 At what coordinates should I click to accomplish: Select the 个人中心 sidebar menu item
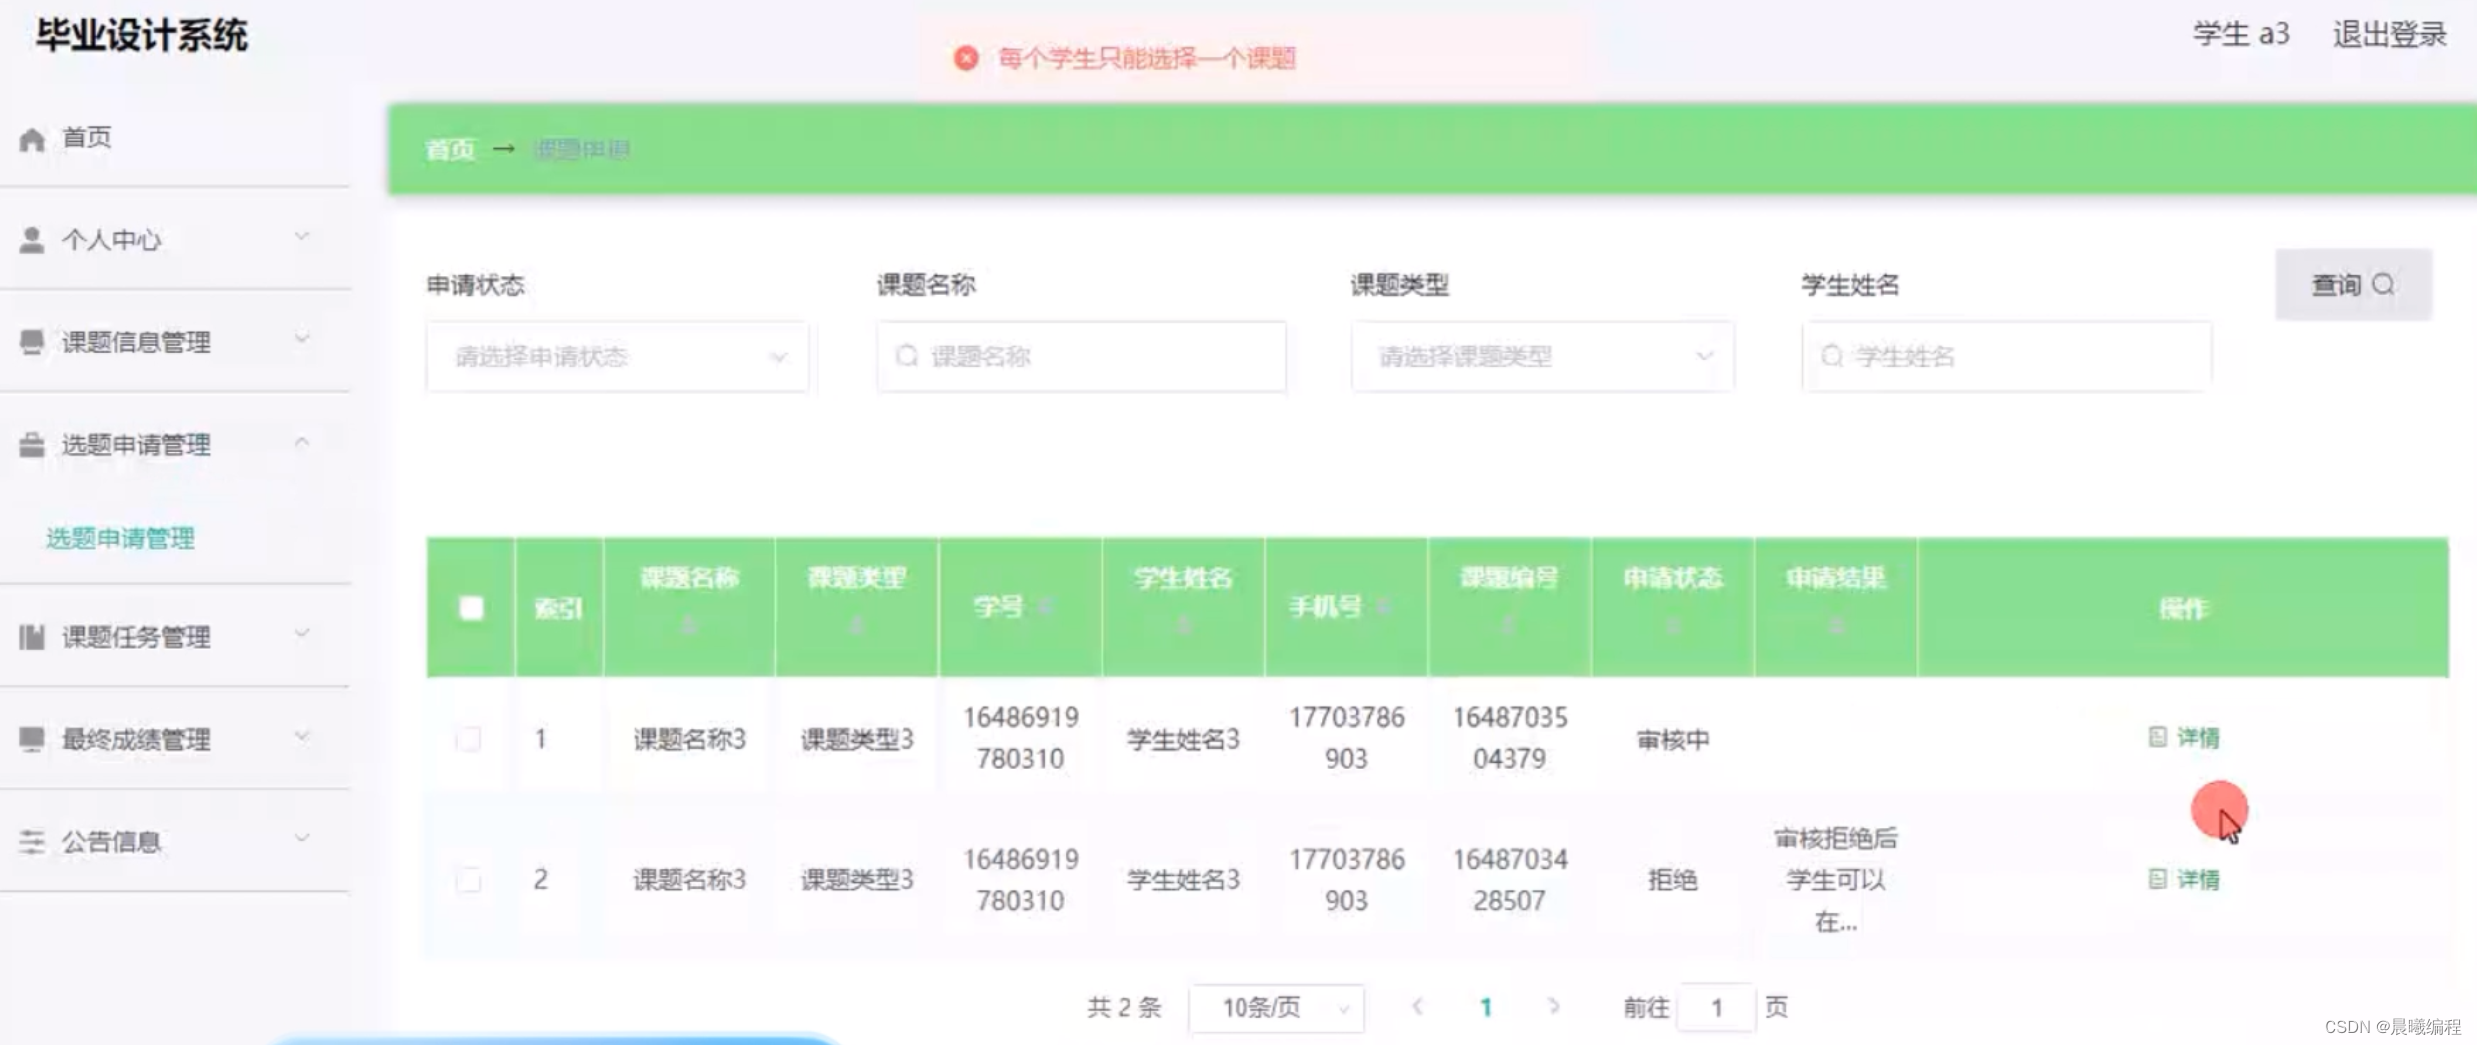(175, 240)
